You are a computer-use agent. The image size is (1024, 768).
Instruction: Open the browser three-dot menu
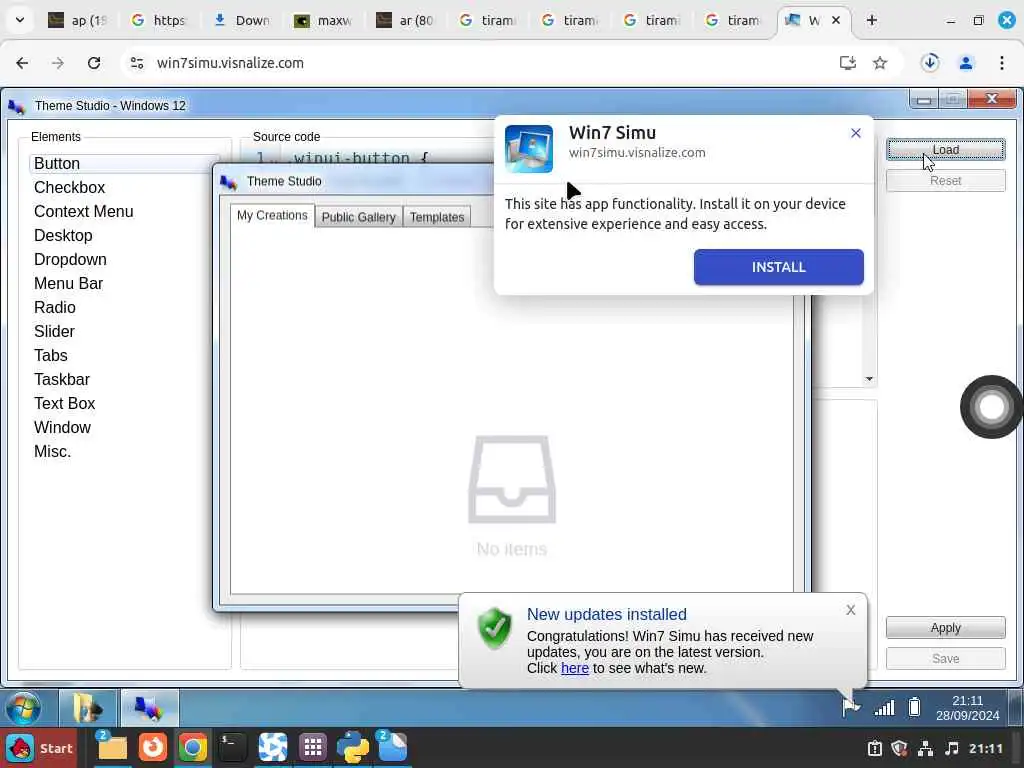point(1002,63)
